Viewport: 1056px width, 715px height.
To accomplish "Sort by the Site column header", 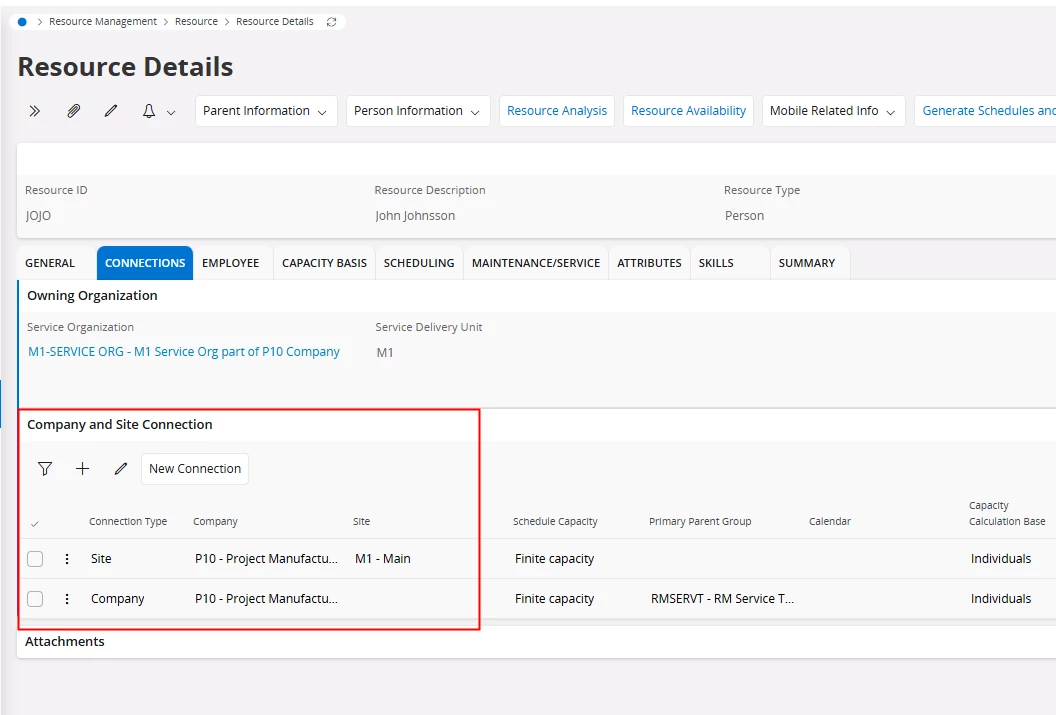I will pyautogui.click(x=361, y=522).
